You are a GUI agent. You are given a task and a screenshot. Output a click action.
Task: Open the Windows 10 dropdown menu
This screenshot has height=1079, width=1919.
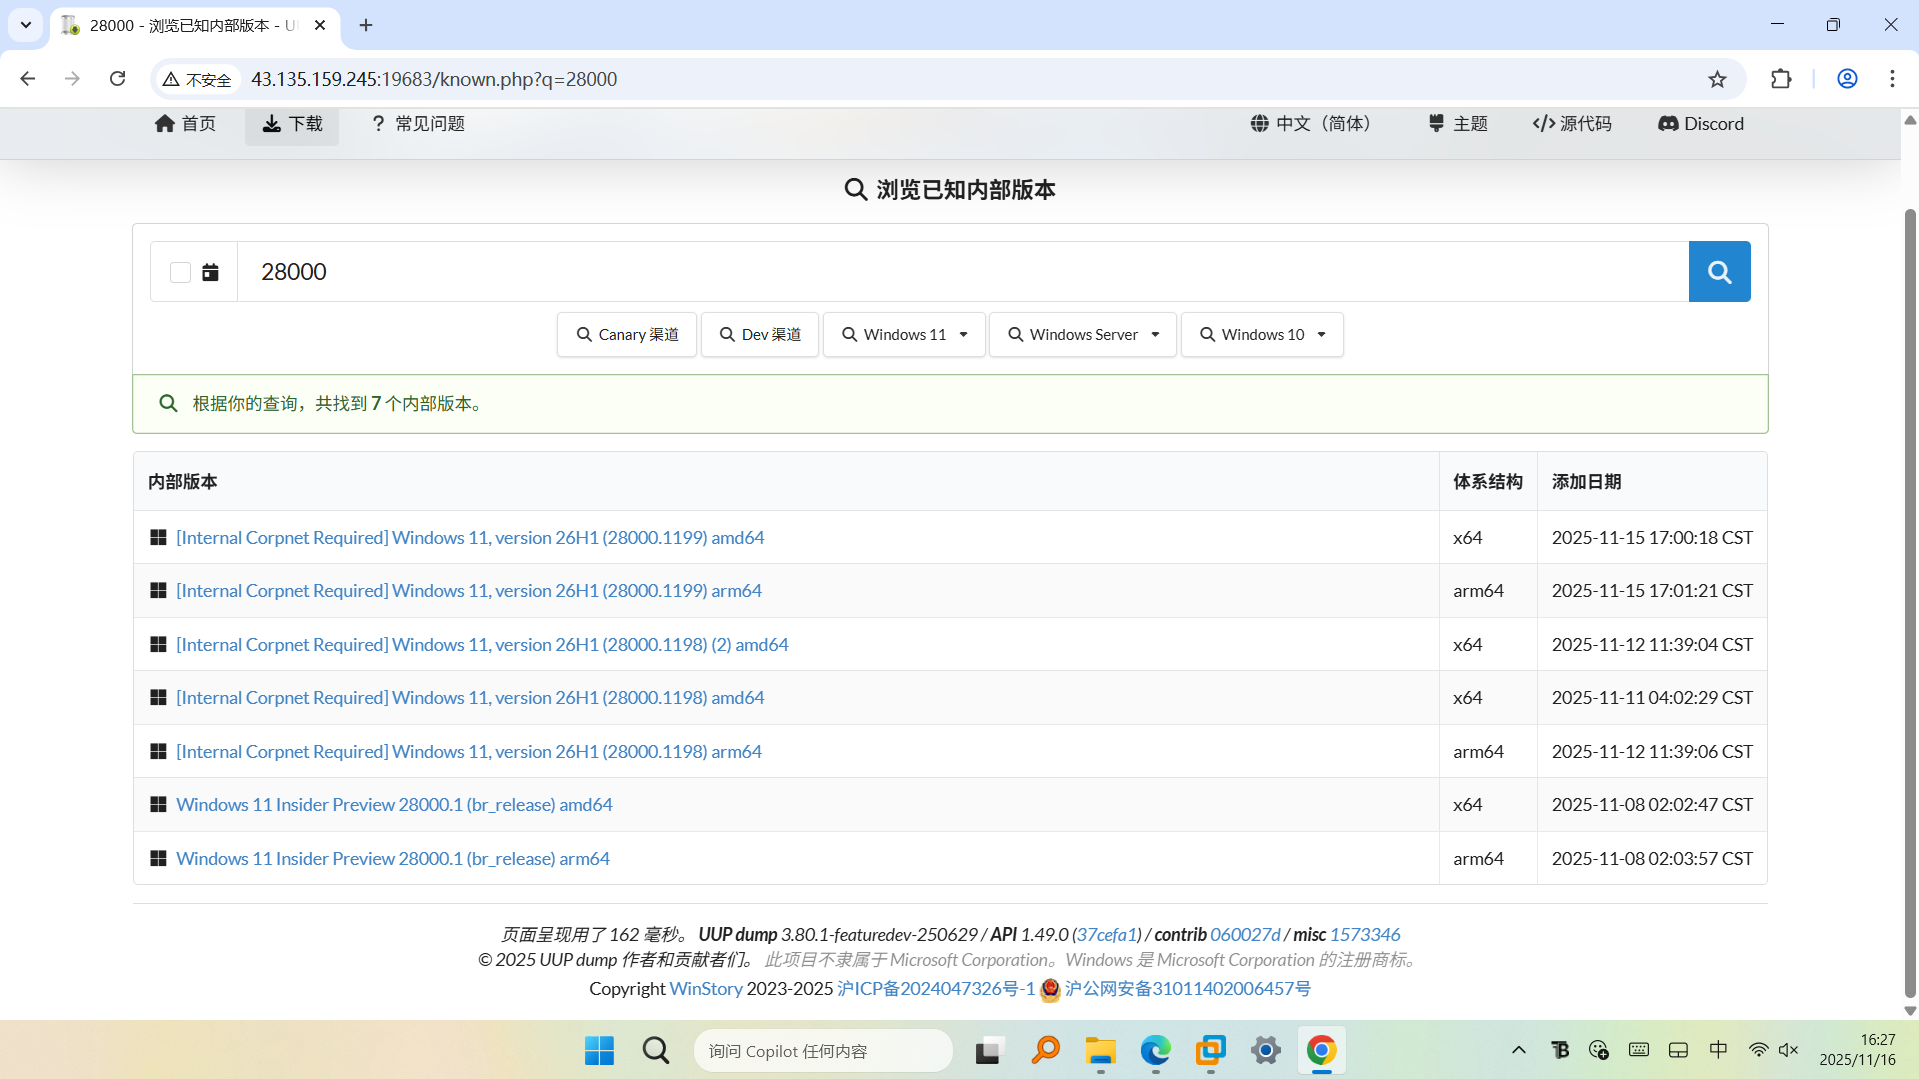[1262, 334]
